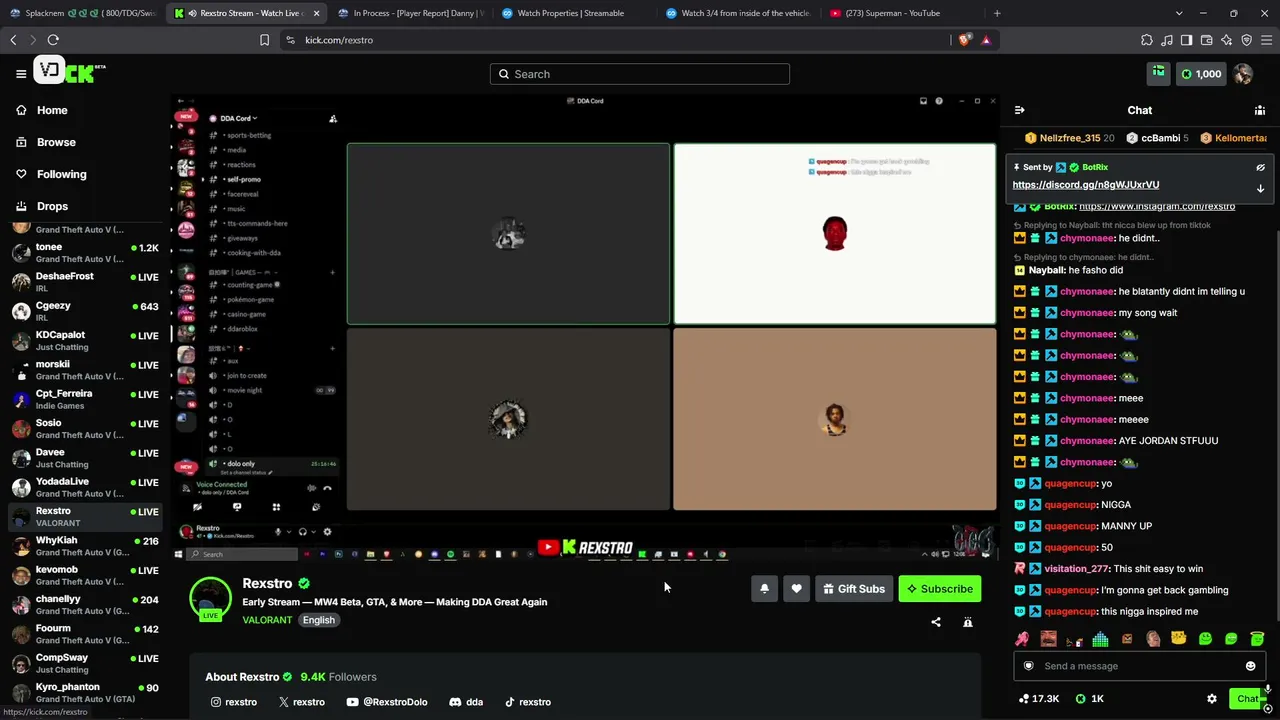Open the DeshaeFrost channel in sidebar
The image size is (1280, 720).
85,282
